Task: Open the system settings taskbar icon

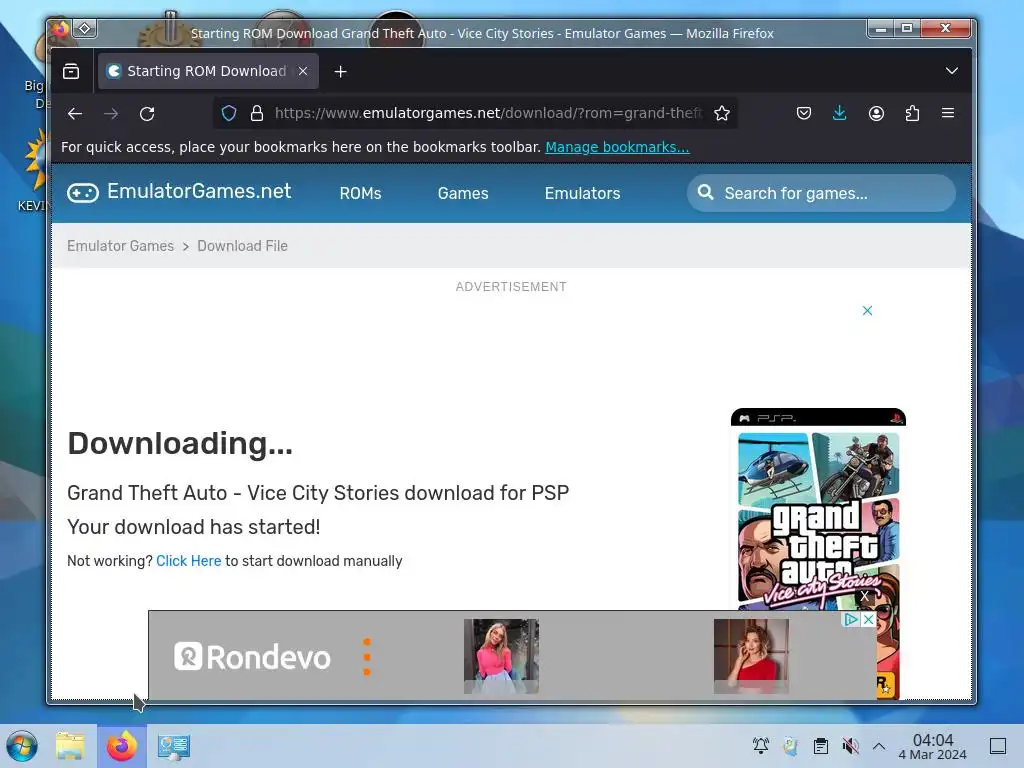Action: (174, 746)
